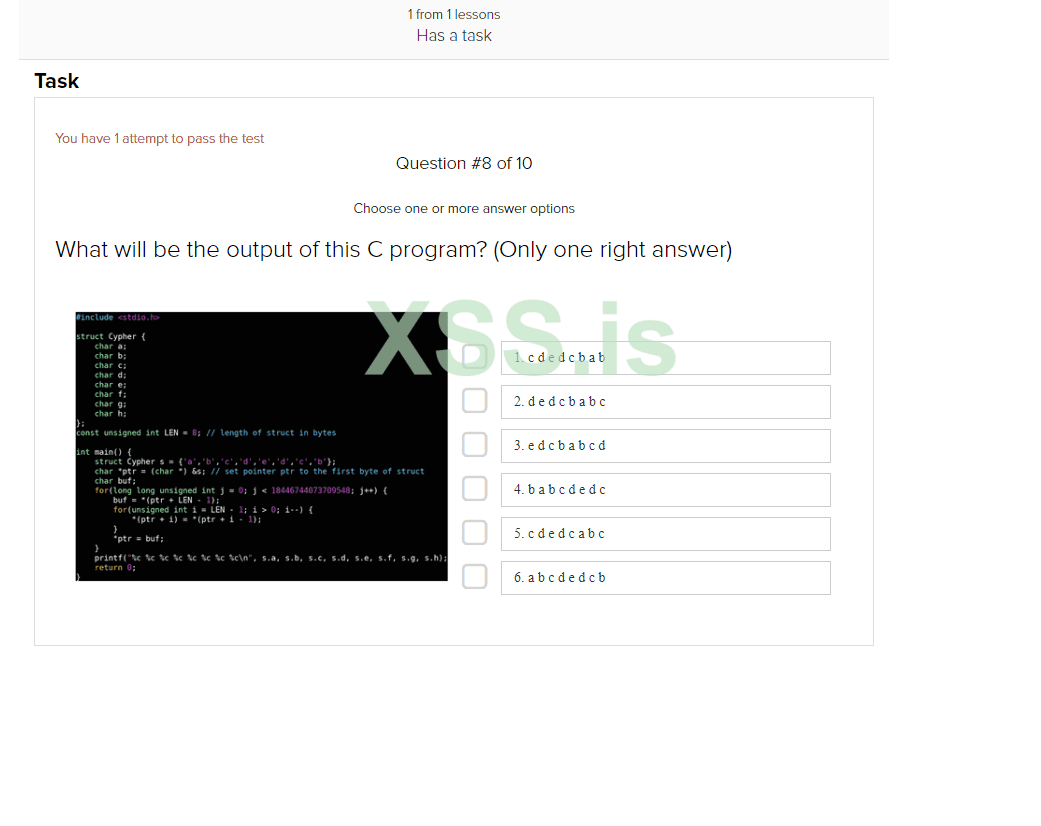Viewport: 1041px width, 826px height.
Task: Select answer option "d e d c b a b c"
Action: click(x=665, y=401)
